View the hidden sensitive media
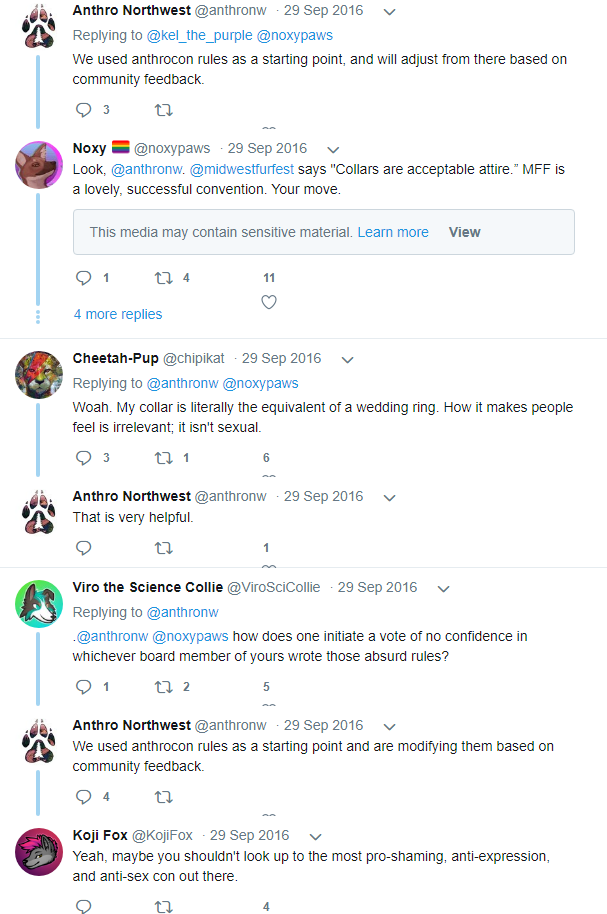 pos(464,232)
